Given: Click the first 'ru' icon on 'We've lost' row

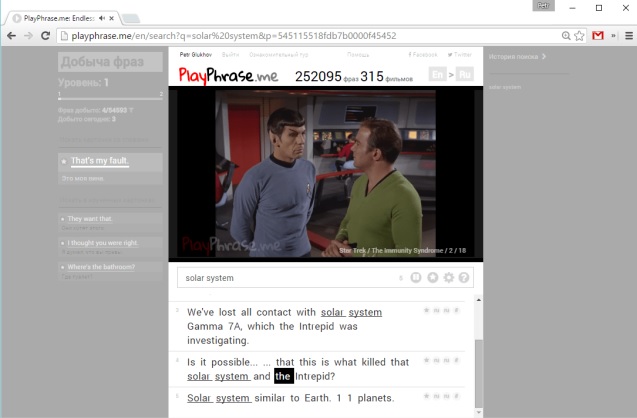Looking at the screenshot, I should pos(436,310).
